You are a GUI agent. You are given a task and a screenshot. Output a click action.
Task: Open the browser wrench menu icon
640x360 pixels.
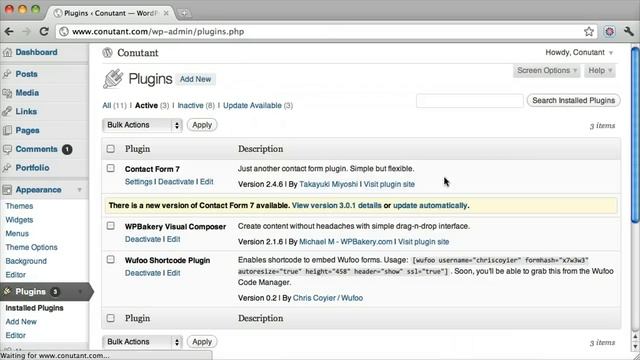[x=629, y=31]
